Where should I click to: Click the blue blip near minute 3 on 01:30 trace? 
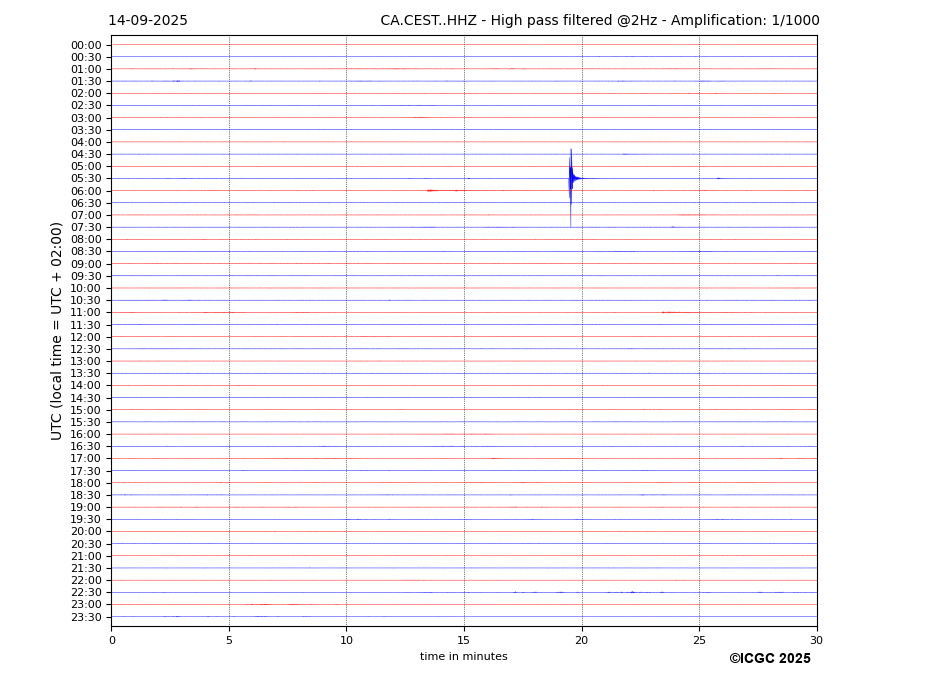[x=177, y=81]
